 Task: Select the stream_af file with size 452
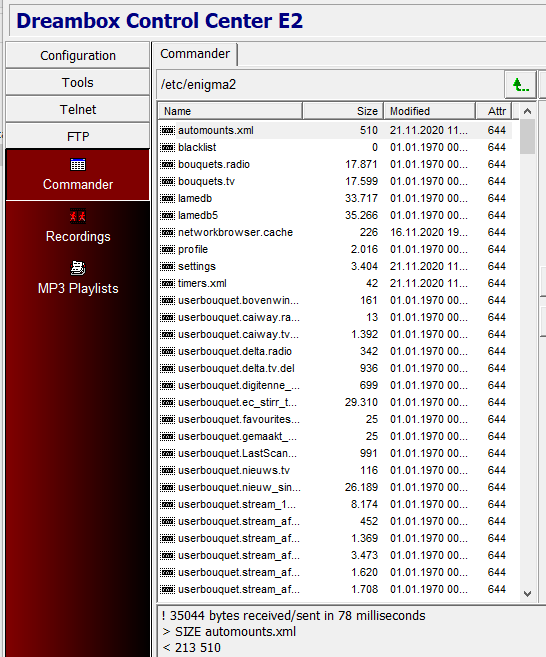(239, 521)
